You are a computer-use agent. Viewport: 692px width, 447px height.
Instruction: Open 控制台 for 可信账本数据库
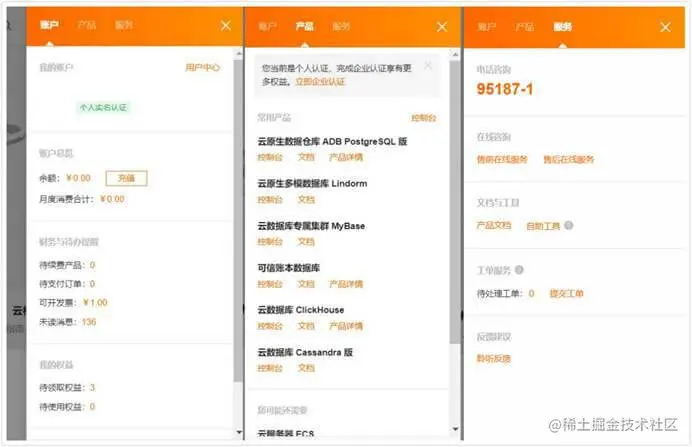[x=270, y=284]
